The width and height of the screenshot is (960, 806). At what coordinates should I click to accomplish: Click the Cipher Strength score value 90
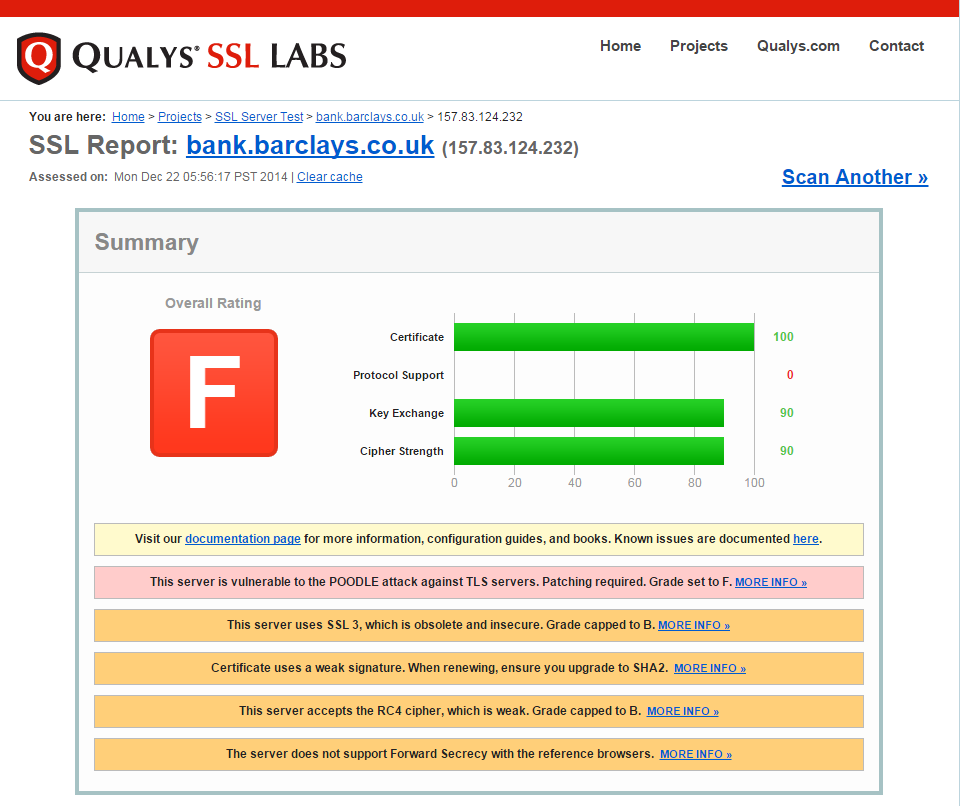point(787,451)
